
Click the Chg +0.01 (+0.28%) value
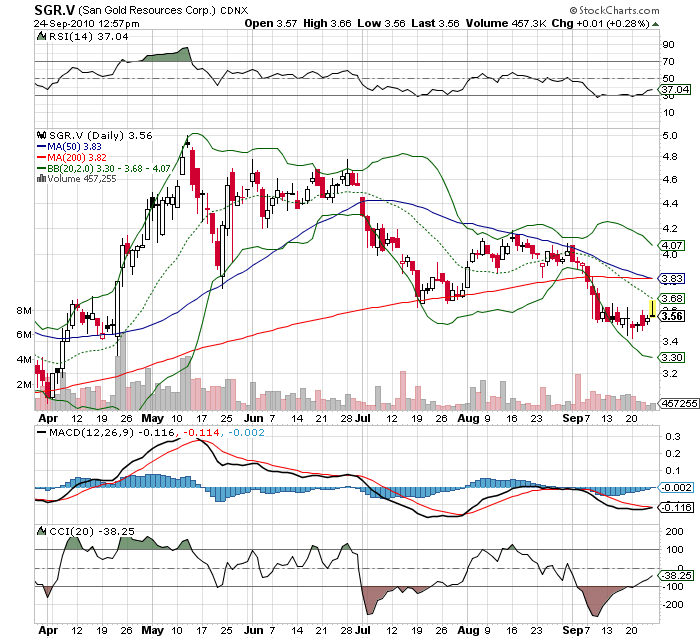tap(600, 23)
